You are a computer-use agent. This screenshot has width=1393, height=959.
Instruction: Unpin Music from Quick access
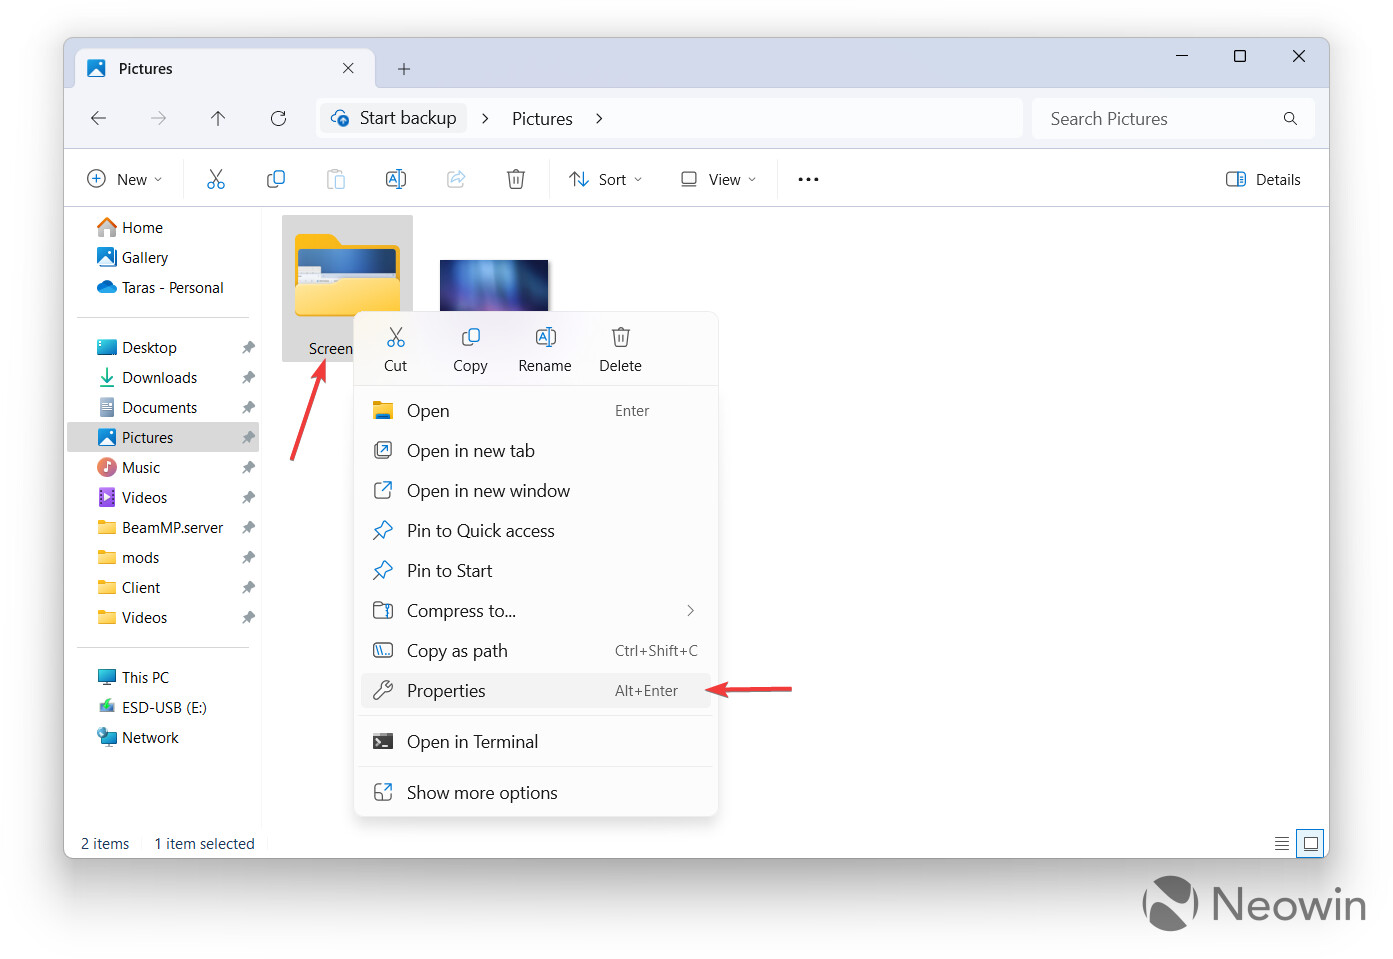[248, 467]
